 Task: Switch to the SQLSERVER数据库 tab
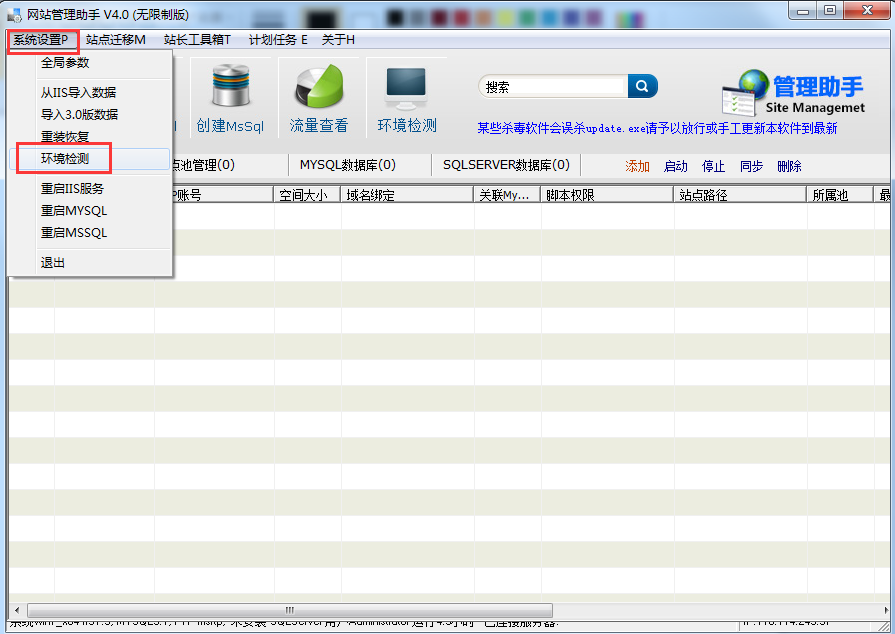(506, 165)
